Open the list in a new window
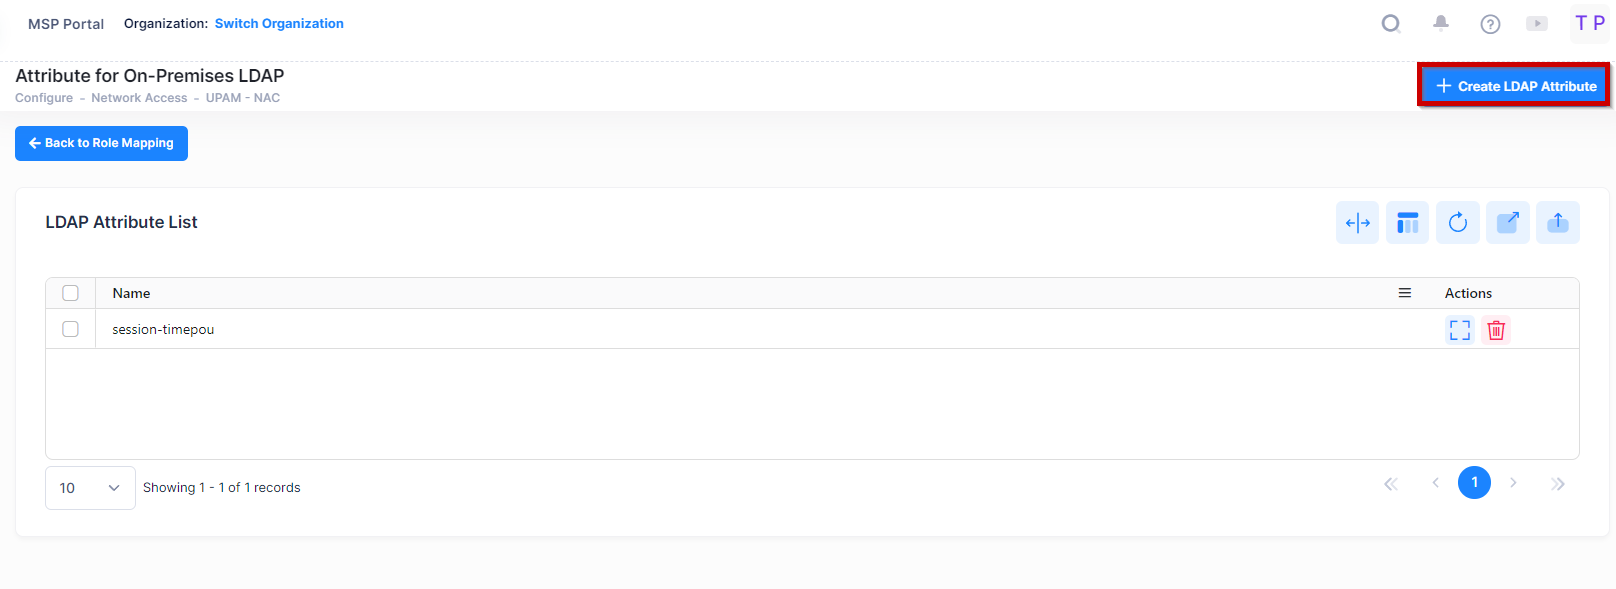 point(1507,222)
